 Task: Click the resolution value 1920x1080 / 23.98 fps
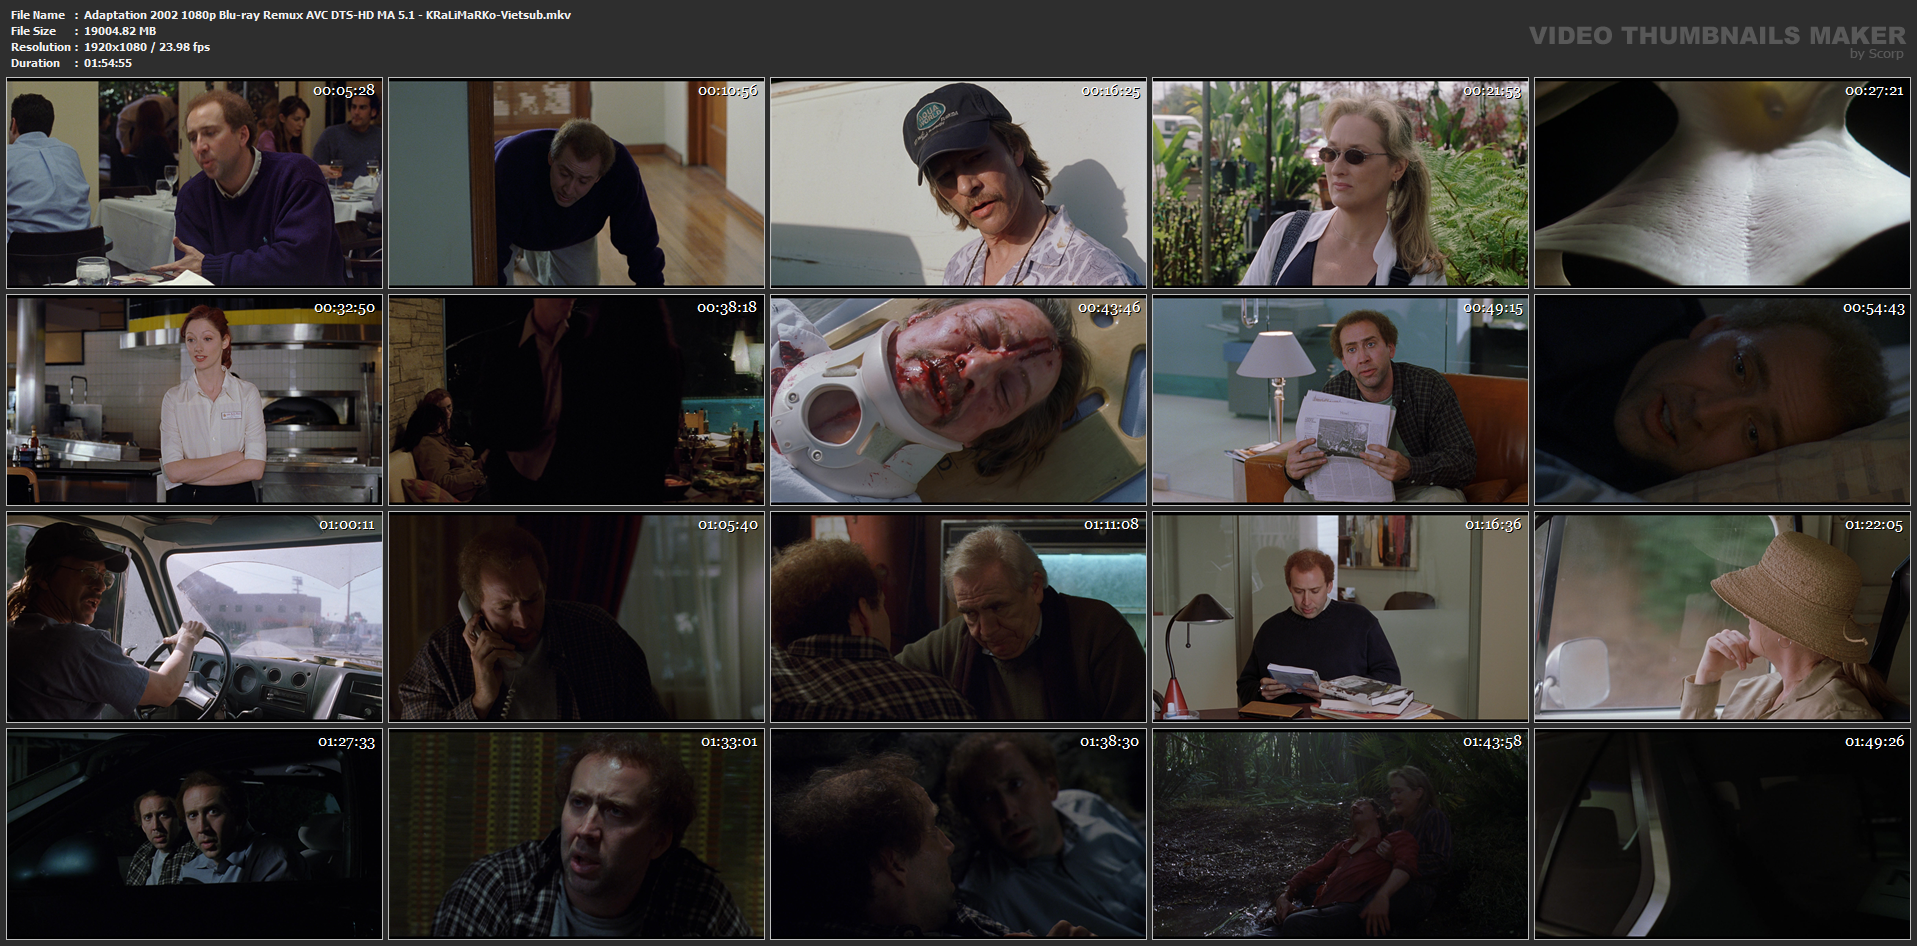point(147,47)
